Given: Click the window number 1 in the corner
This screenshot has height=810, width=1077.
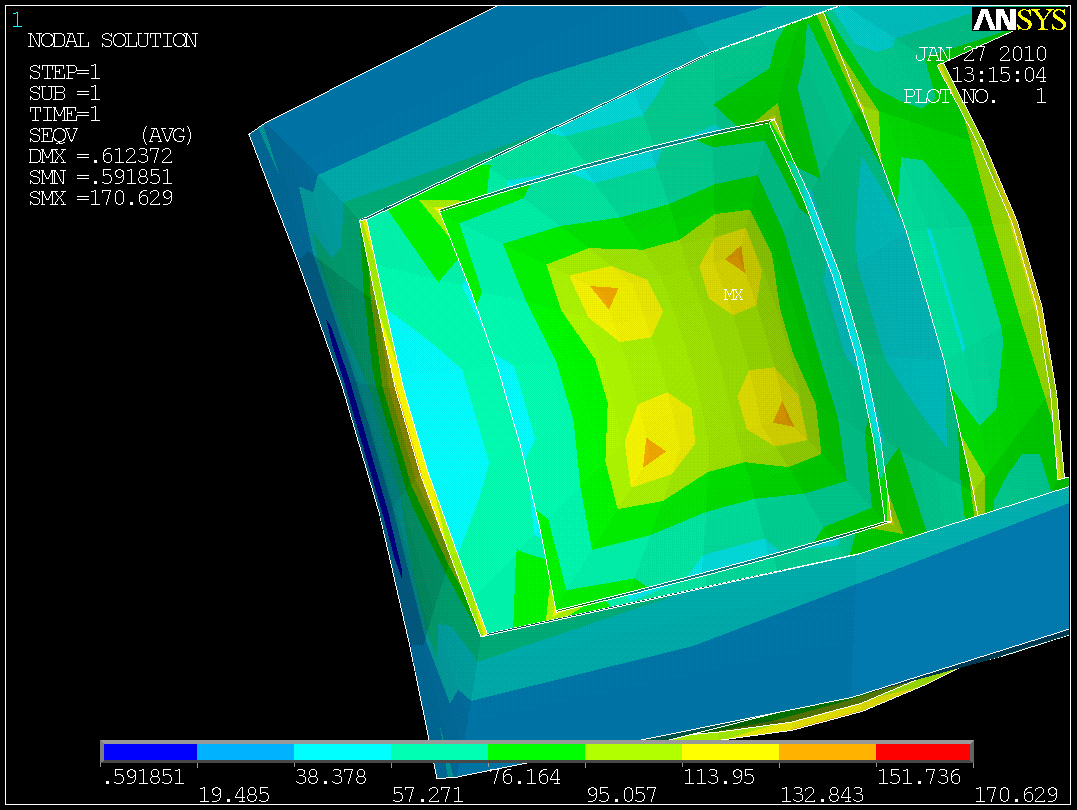Looking at the screenshot, I should coord(16,19).
